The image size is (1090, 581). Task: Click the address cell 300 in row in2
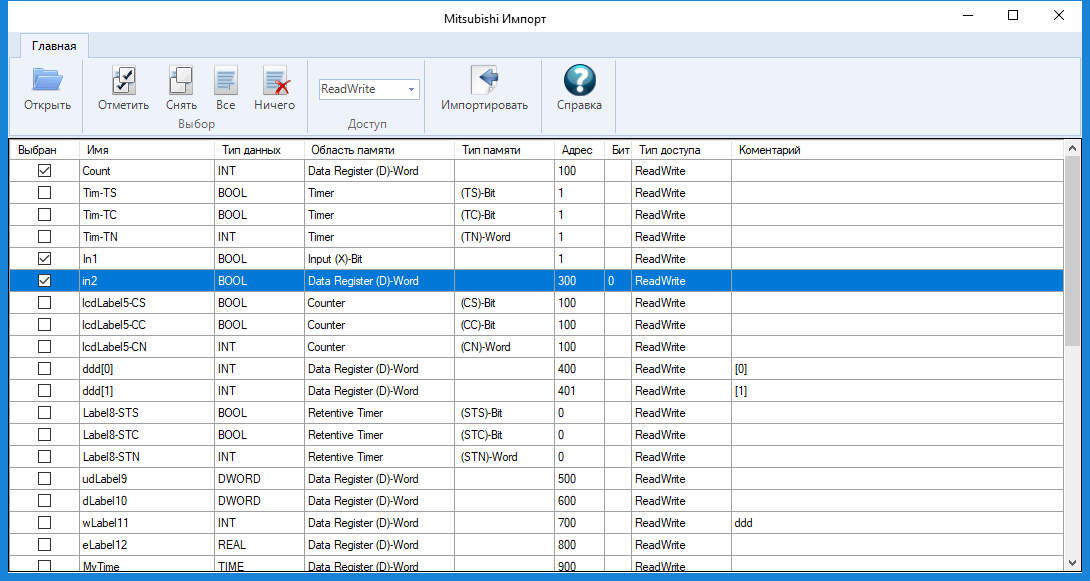[579, 281]
